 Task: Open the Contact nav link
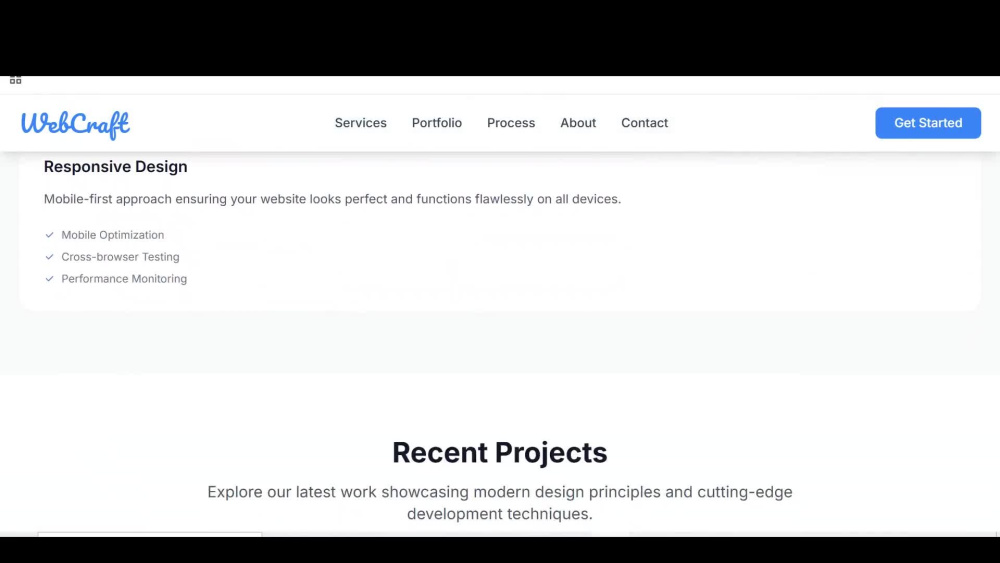pos(644,123)
